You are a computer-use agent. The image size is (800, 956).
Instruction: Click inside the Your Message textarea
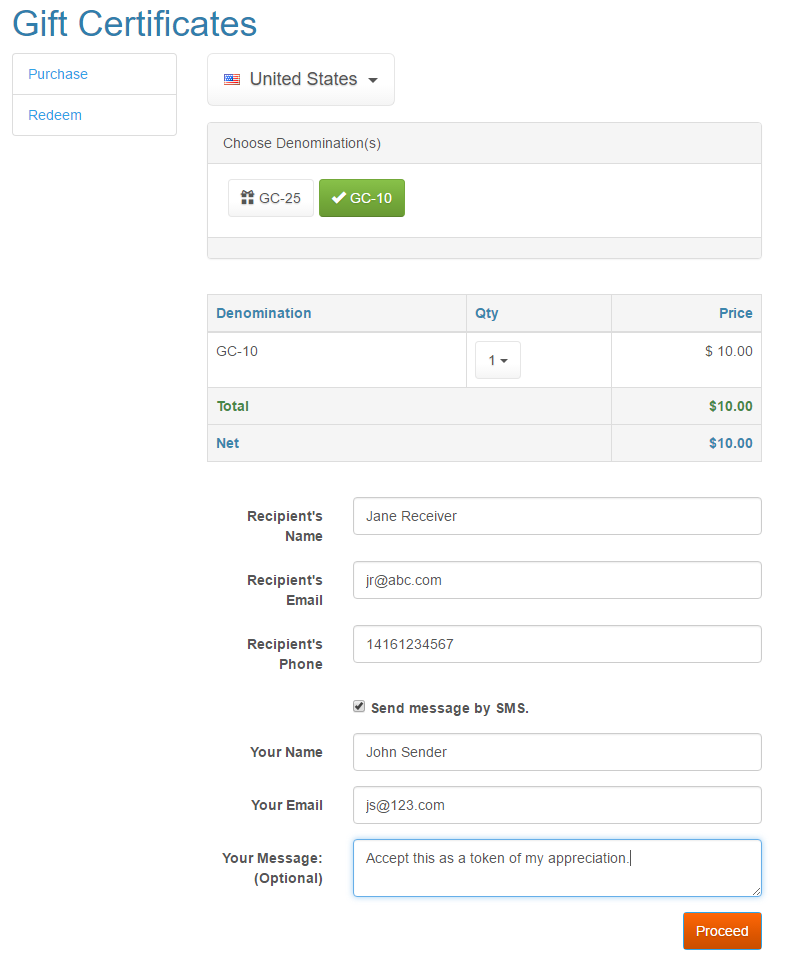[557, 868]
